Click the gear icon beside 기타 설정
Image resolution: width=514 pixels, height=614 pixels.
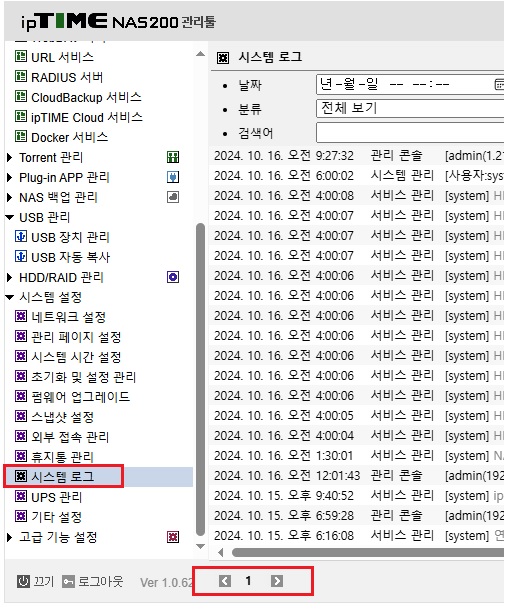point(21,516)
